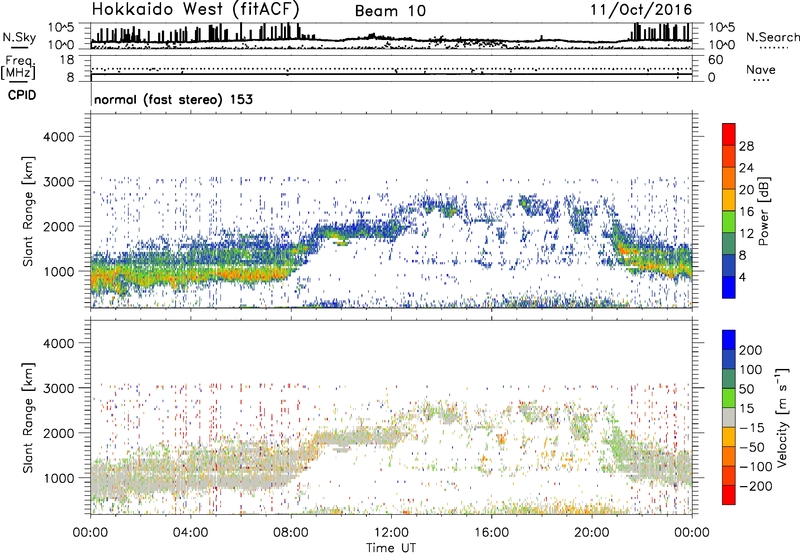Click the 'Nave' legend label
The height and width of the screenshot is (554, 800).
[761, 69]
